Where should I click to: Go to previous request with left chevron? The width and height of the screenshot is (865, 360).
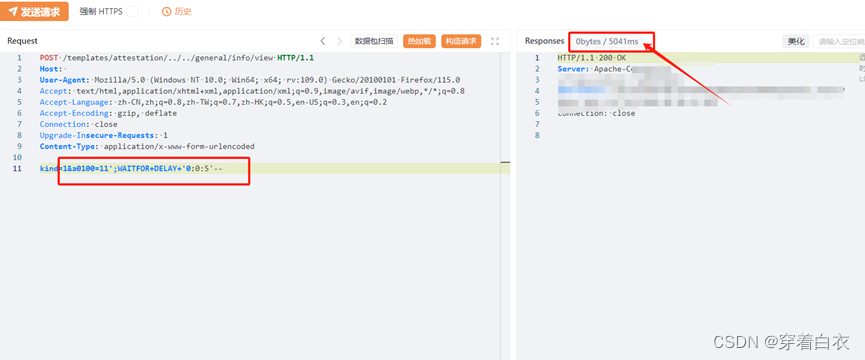click(x=323, y=41)
